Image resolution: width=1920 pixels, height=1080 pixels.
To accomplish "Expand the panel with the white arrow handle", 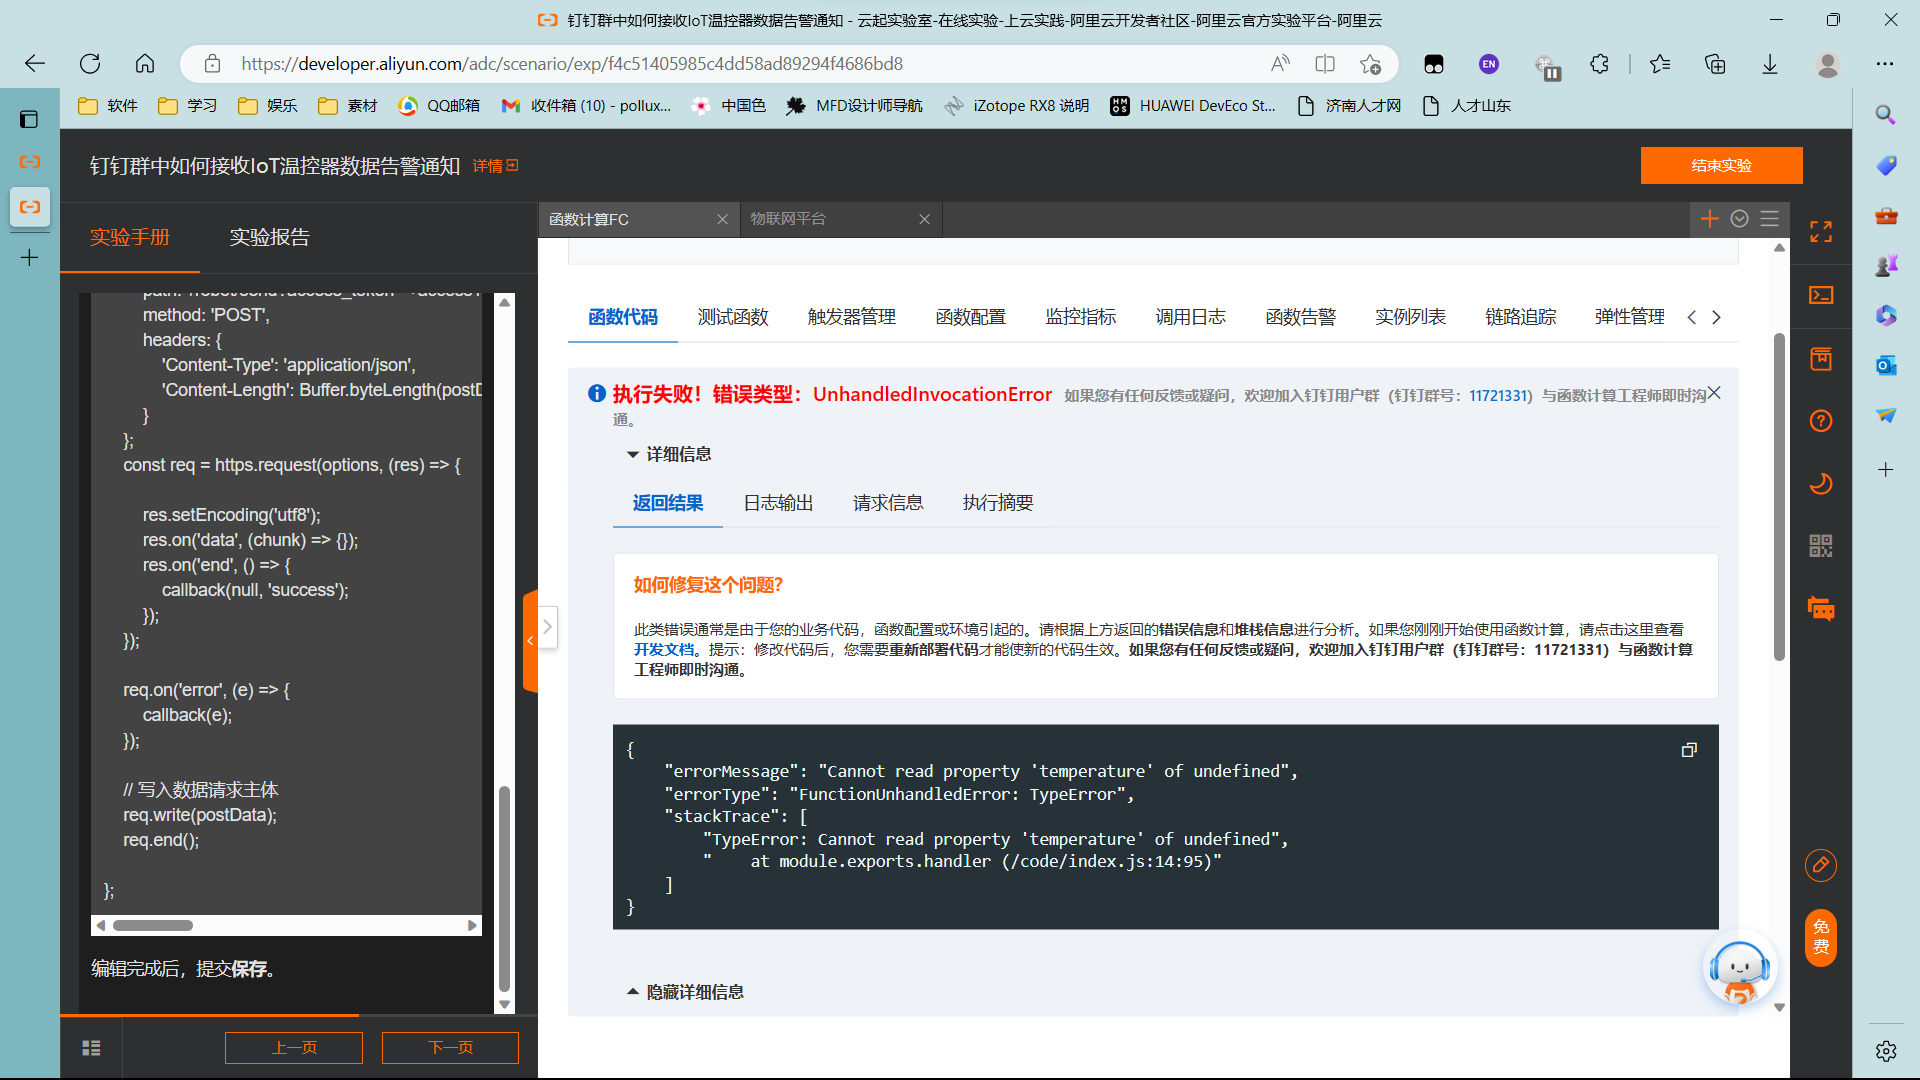I will click(x=547, y=627).
